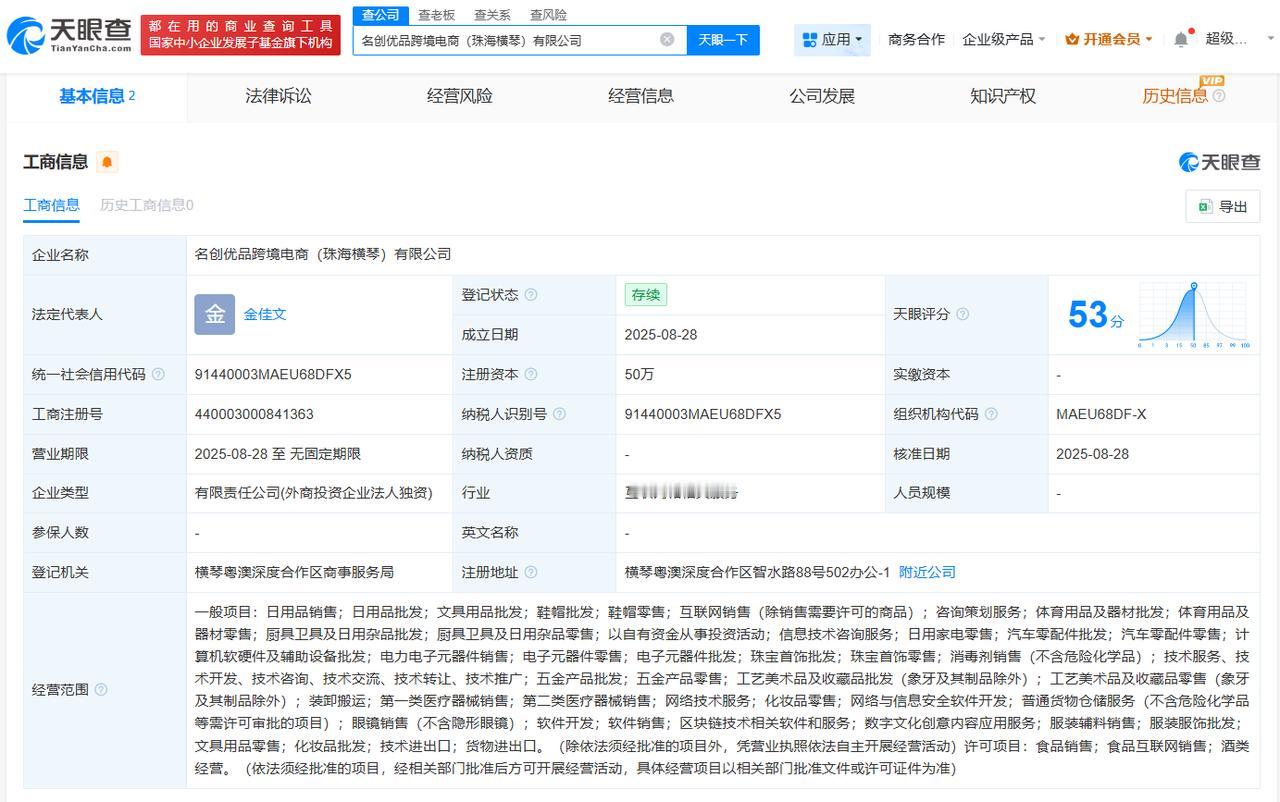Select the credit code 91440003MAEU68DFX5 beside 统一社会信用代码
This screenshot has width=1280, height=802.
tap(273, 374)
